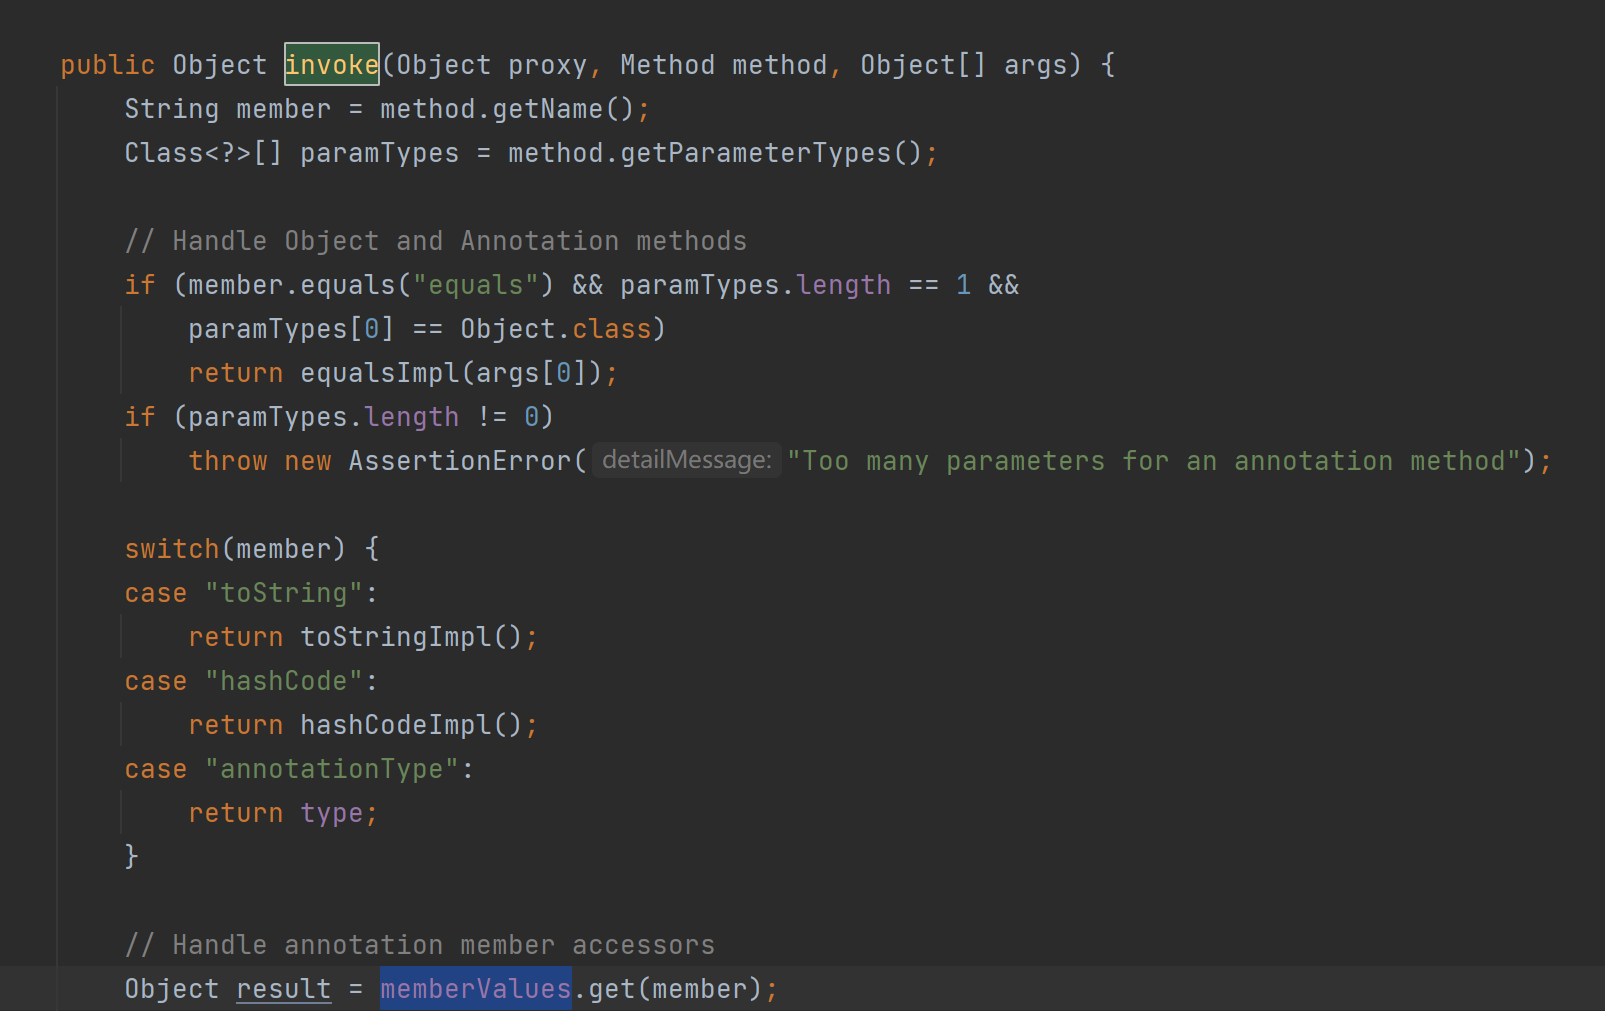The width and height of the screenshot is (1605, 1011).
Task: Click the type field in return statement
Action: click(331, 813)
